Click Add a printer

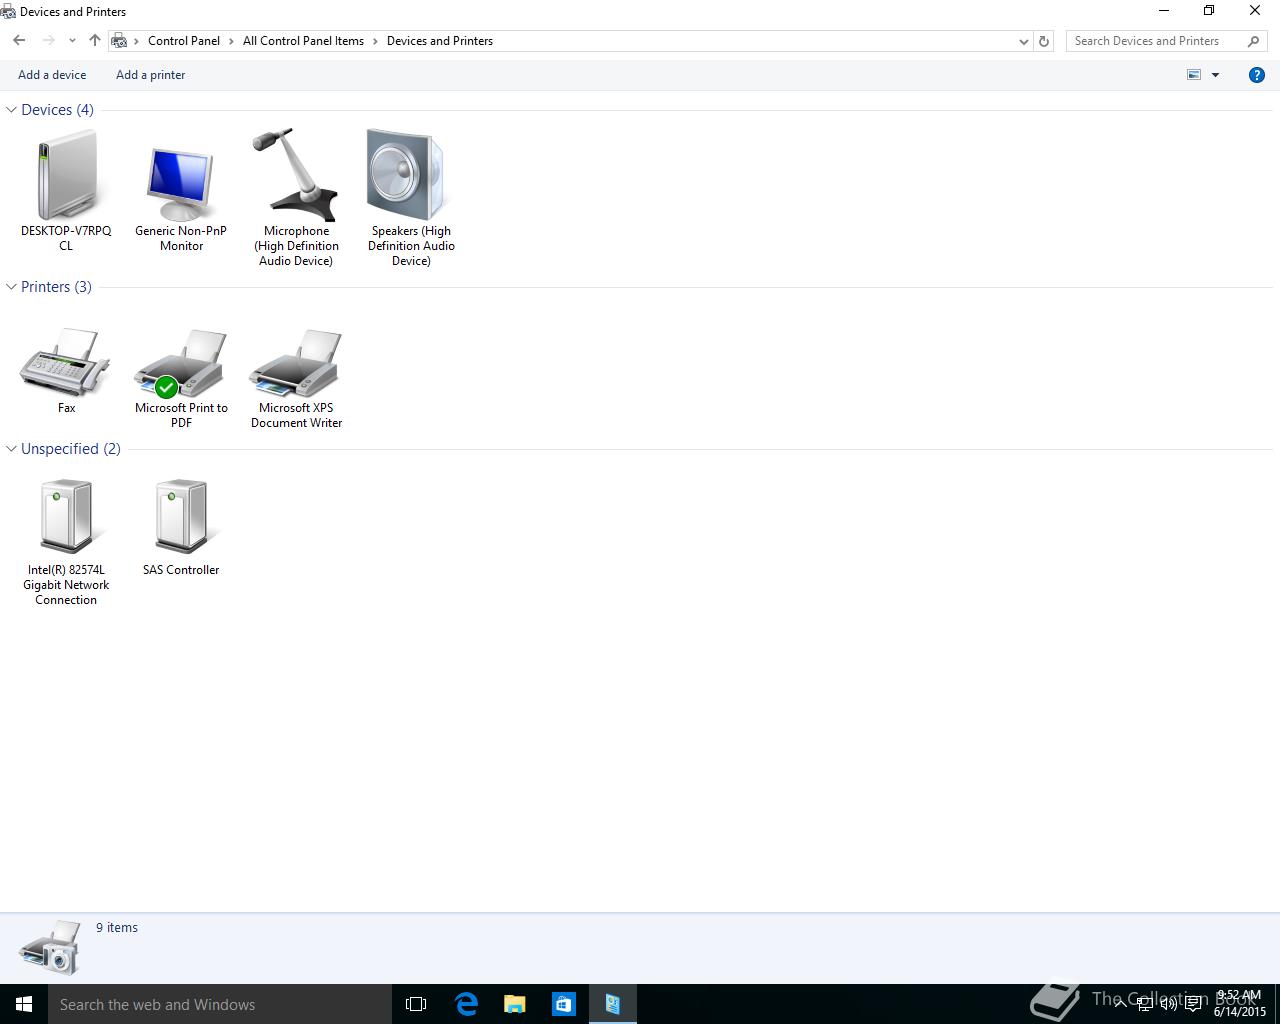point(151,75)
